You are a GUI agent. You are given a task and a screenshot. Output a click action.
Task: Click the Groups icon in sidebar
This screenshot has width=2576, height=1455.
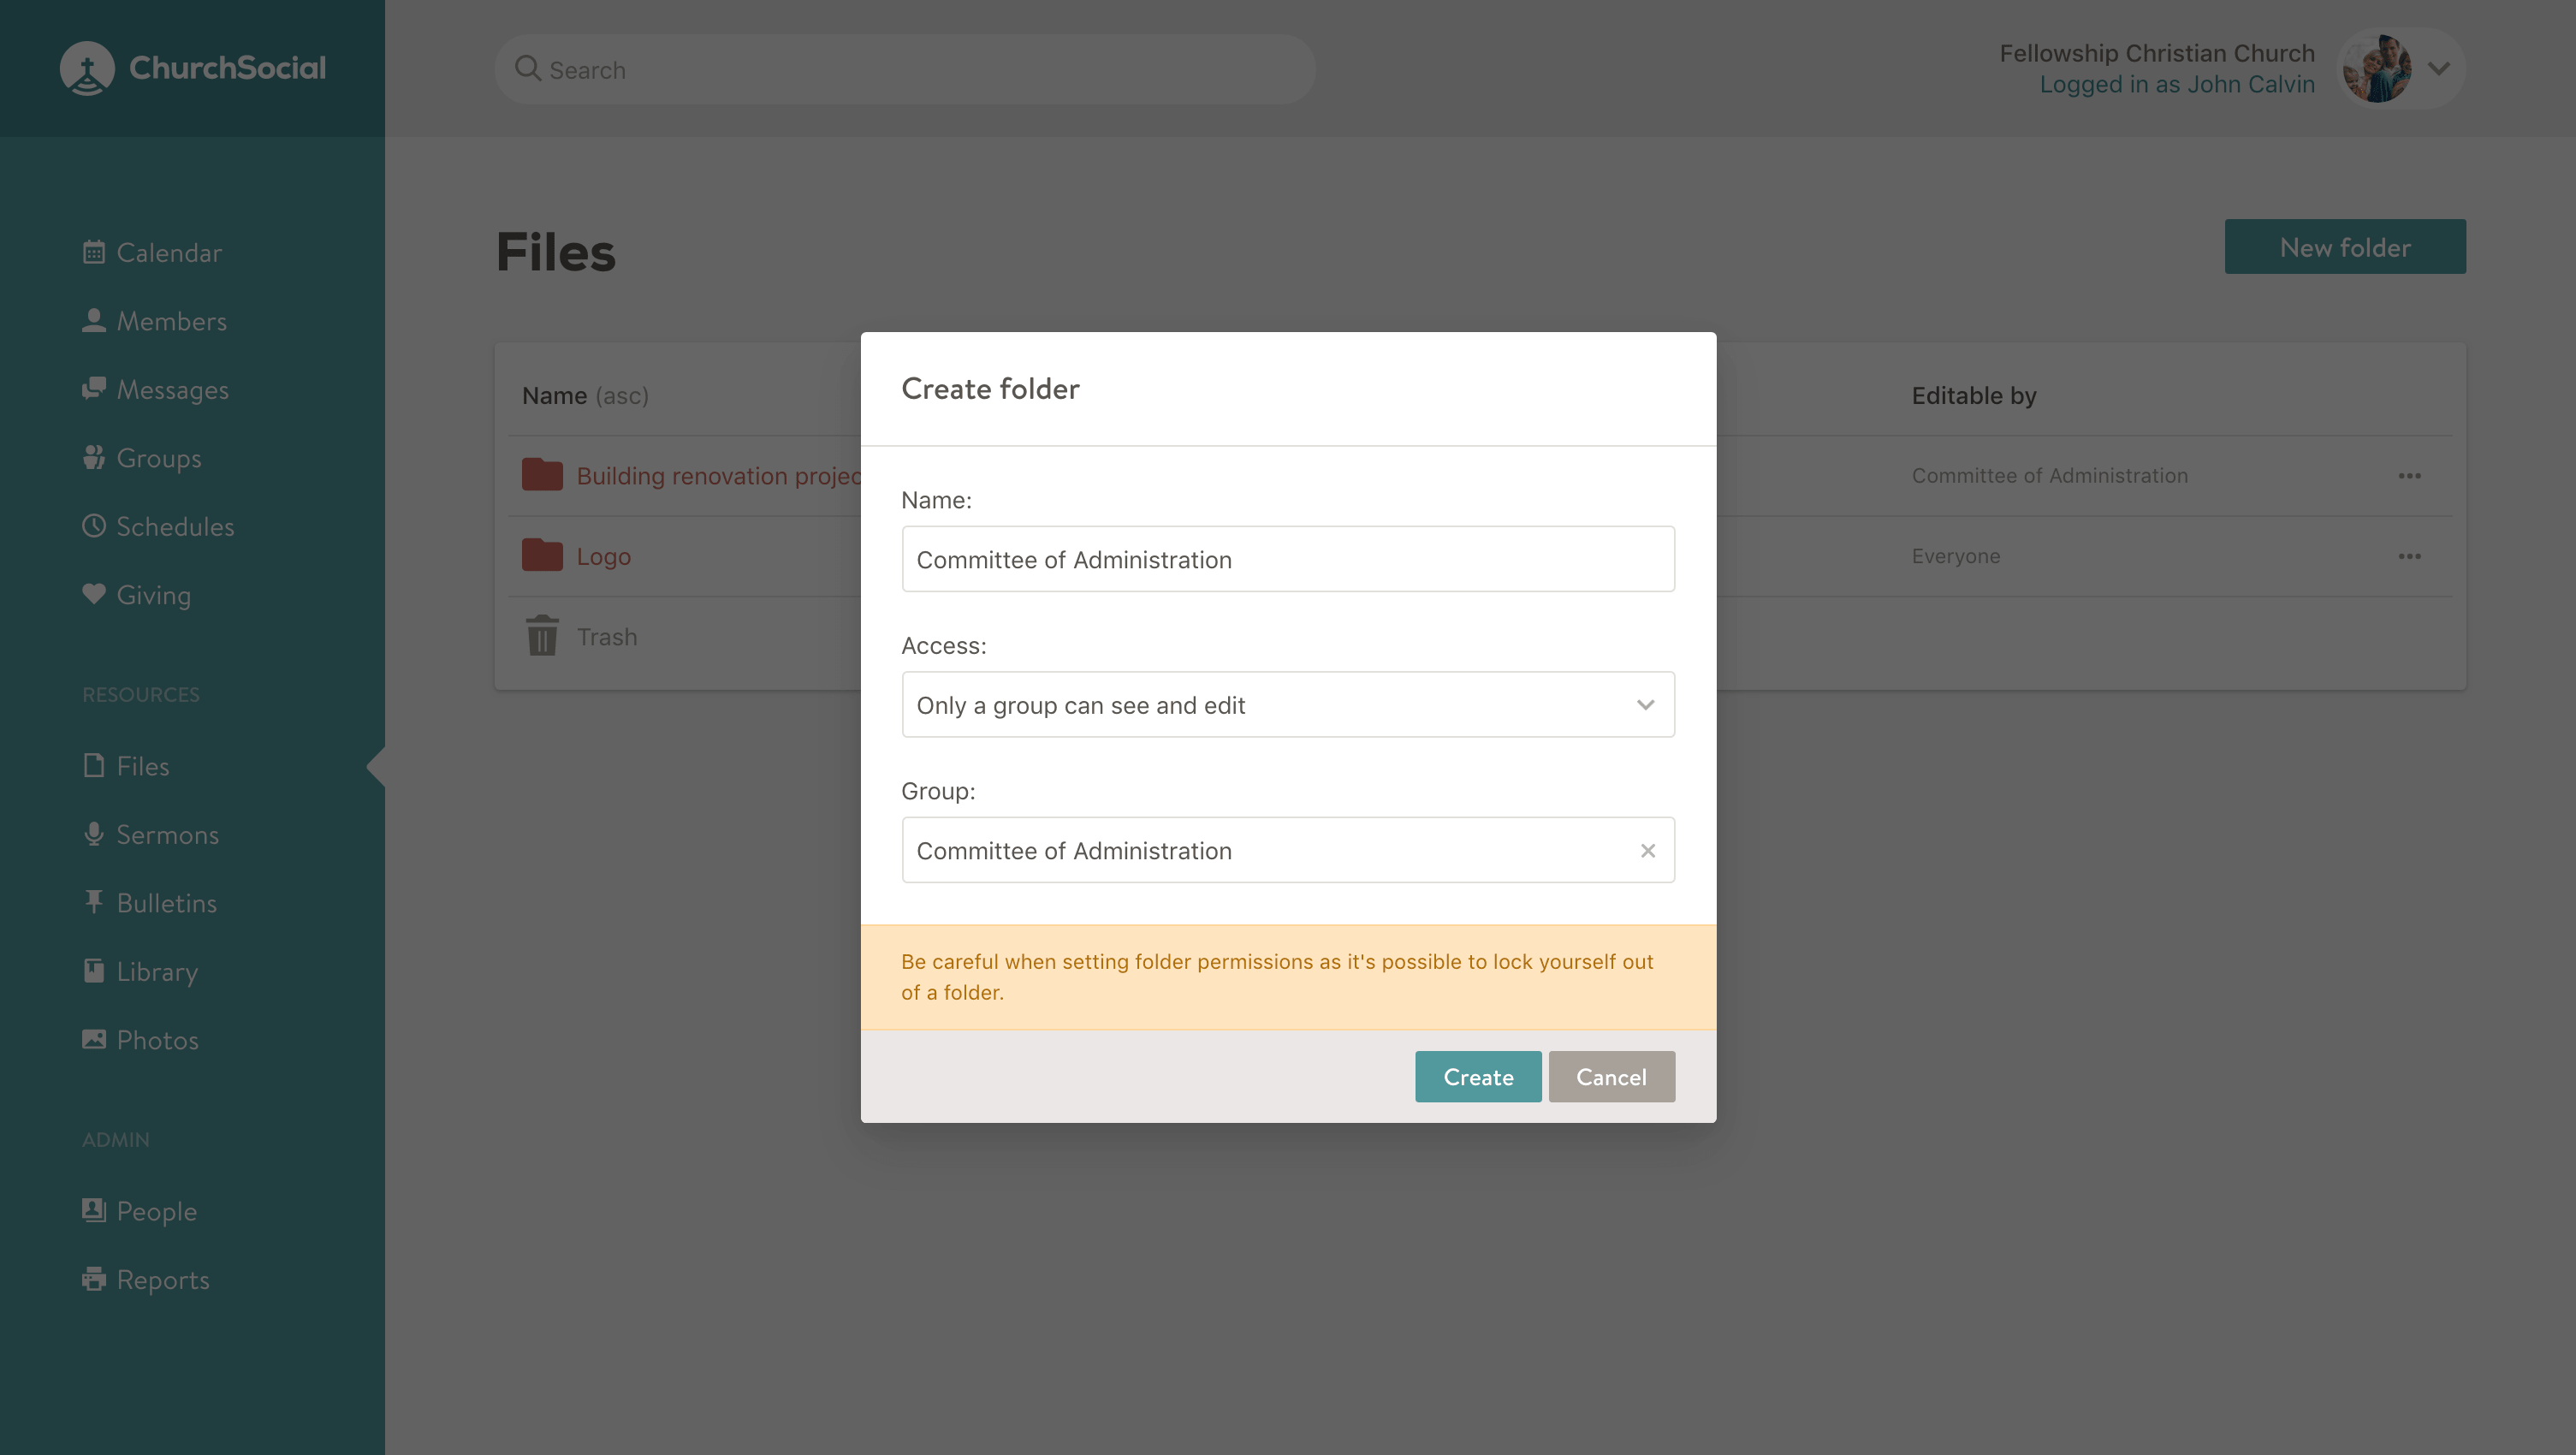(94, 457)
